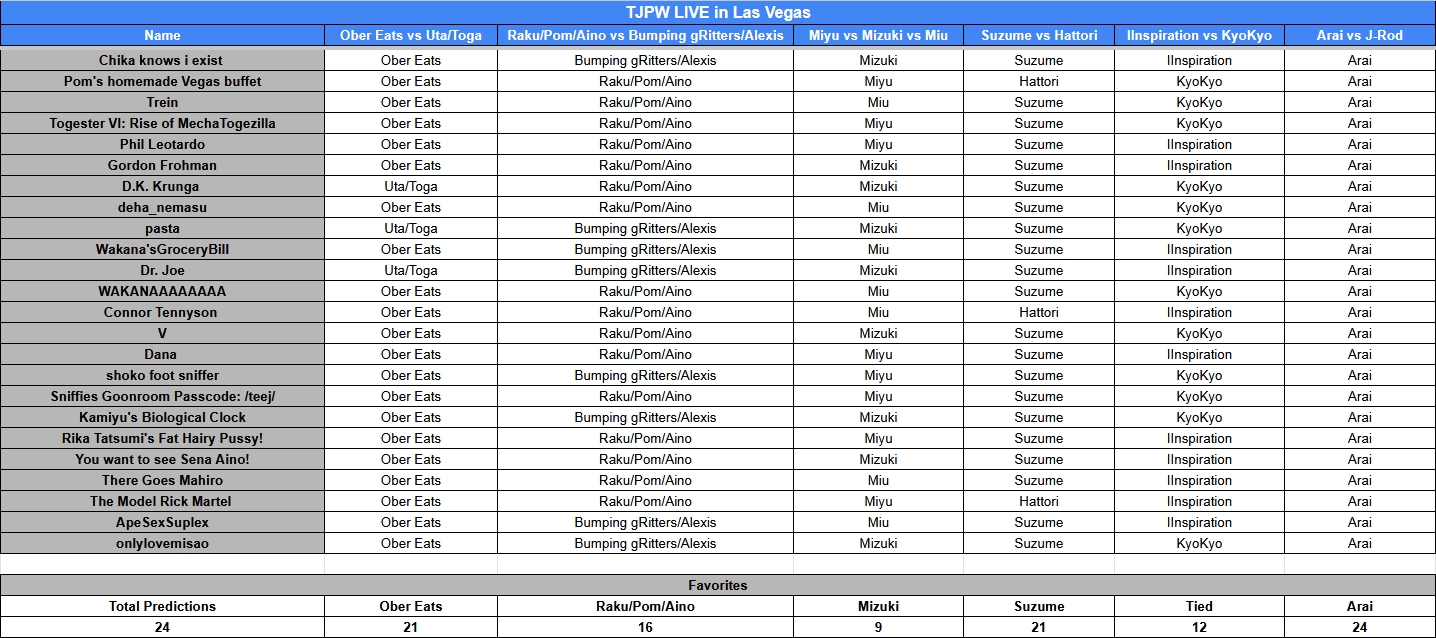Select 'KyoKyo' pick in onlylovemisao row
The height and width of the screenshot is (638, 1436).
(1199, 543)
